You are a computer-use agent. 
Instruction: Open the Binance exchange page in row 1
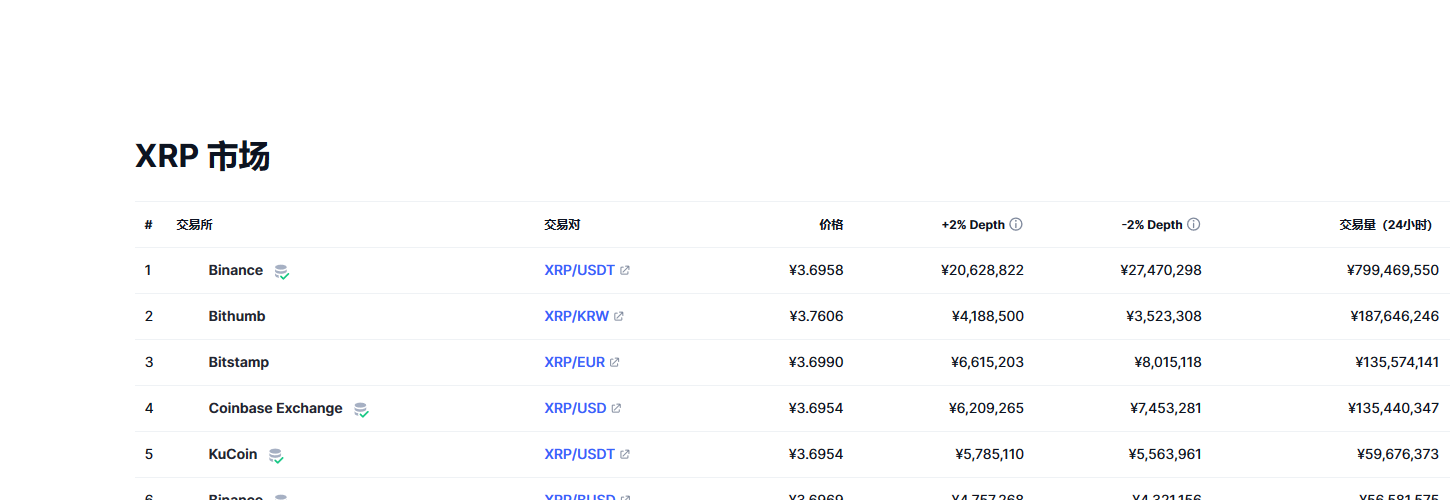coord(235,271)
